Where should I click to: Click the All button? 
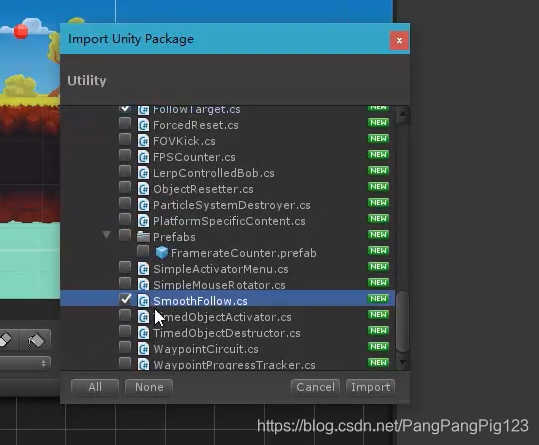point(95,387)
